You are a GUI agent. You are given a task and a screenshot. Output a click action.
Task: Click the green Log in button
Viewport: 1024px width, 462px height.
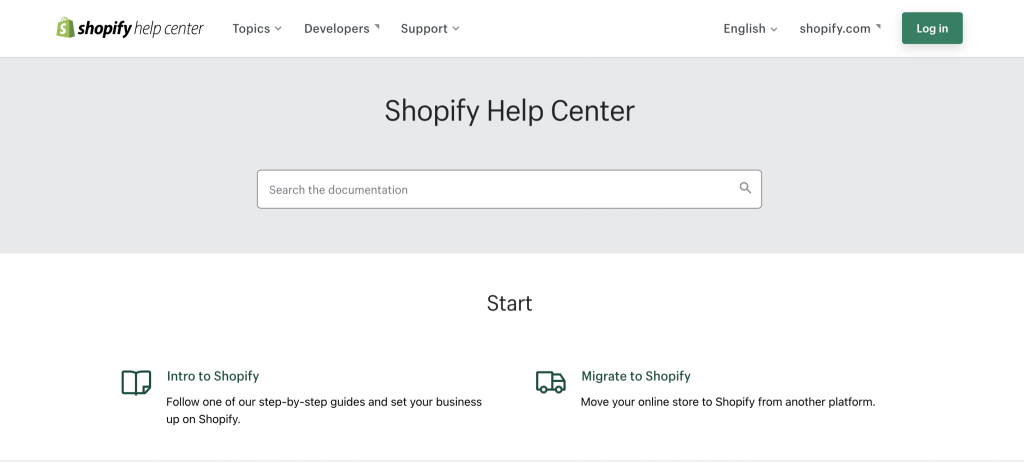[x=932, y=28]
